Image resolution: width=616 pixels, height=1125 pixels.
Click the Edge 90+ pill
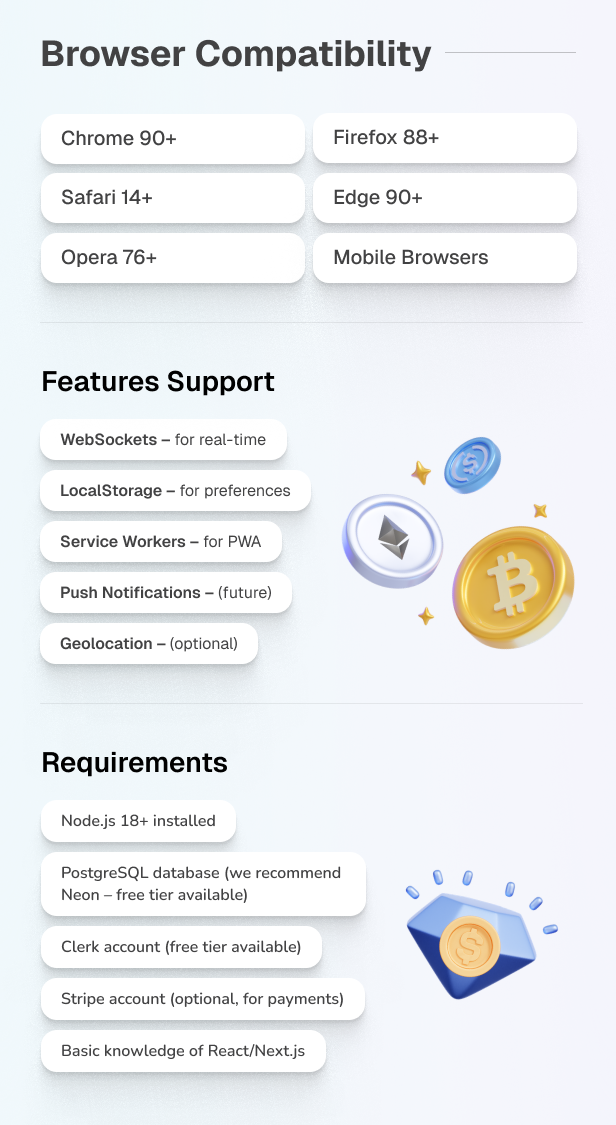(444, 198)
